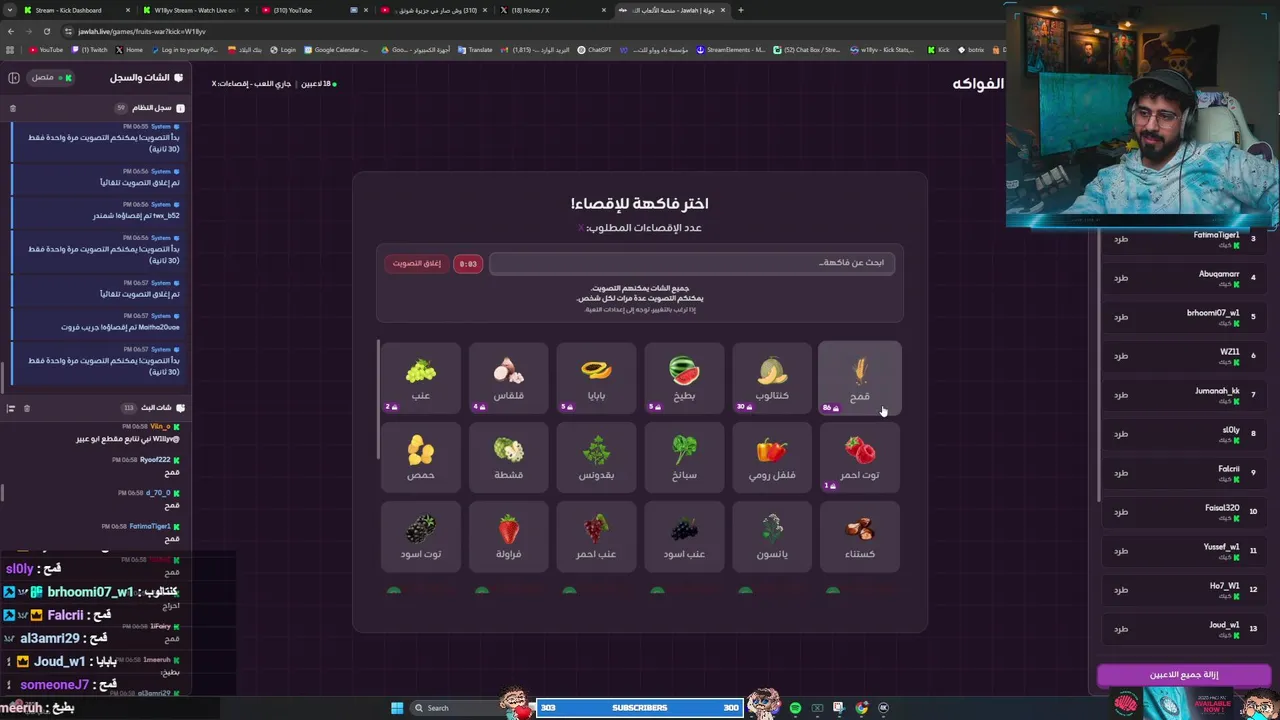Remove player Faisal320 using طرد
This screenshot has width=1280, height=720.
tap(1121, 512)
